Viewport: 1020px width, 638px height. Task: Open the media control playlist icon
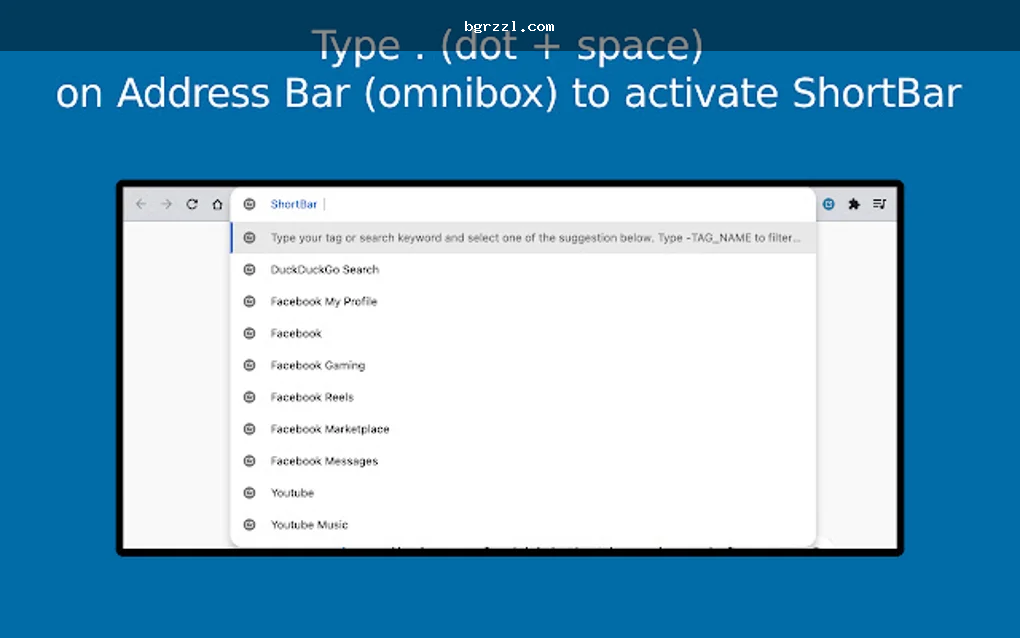click(879, 204)
